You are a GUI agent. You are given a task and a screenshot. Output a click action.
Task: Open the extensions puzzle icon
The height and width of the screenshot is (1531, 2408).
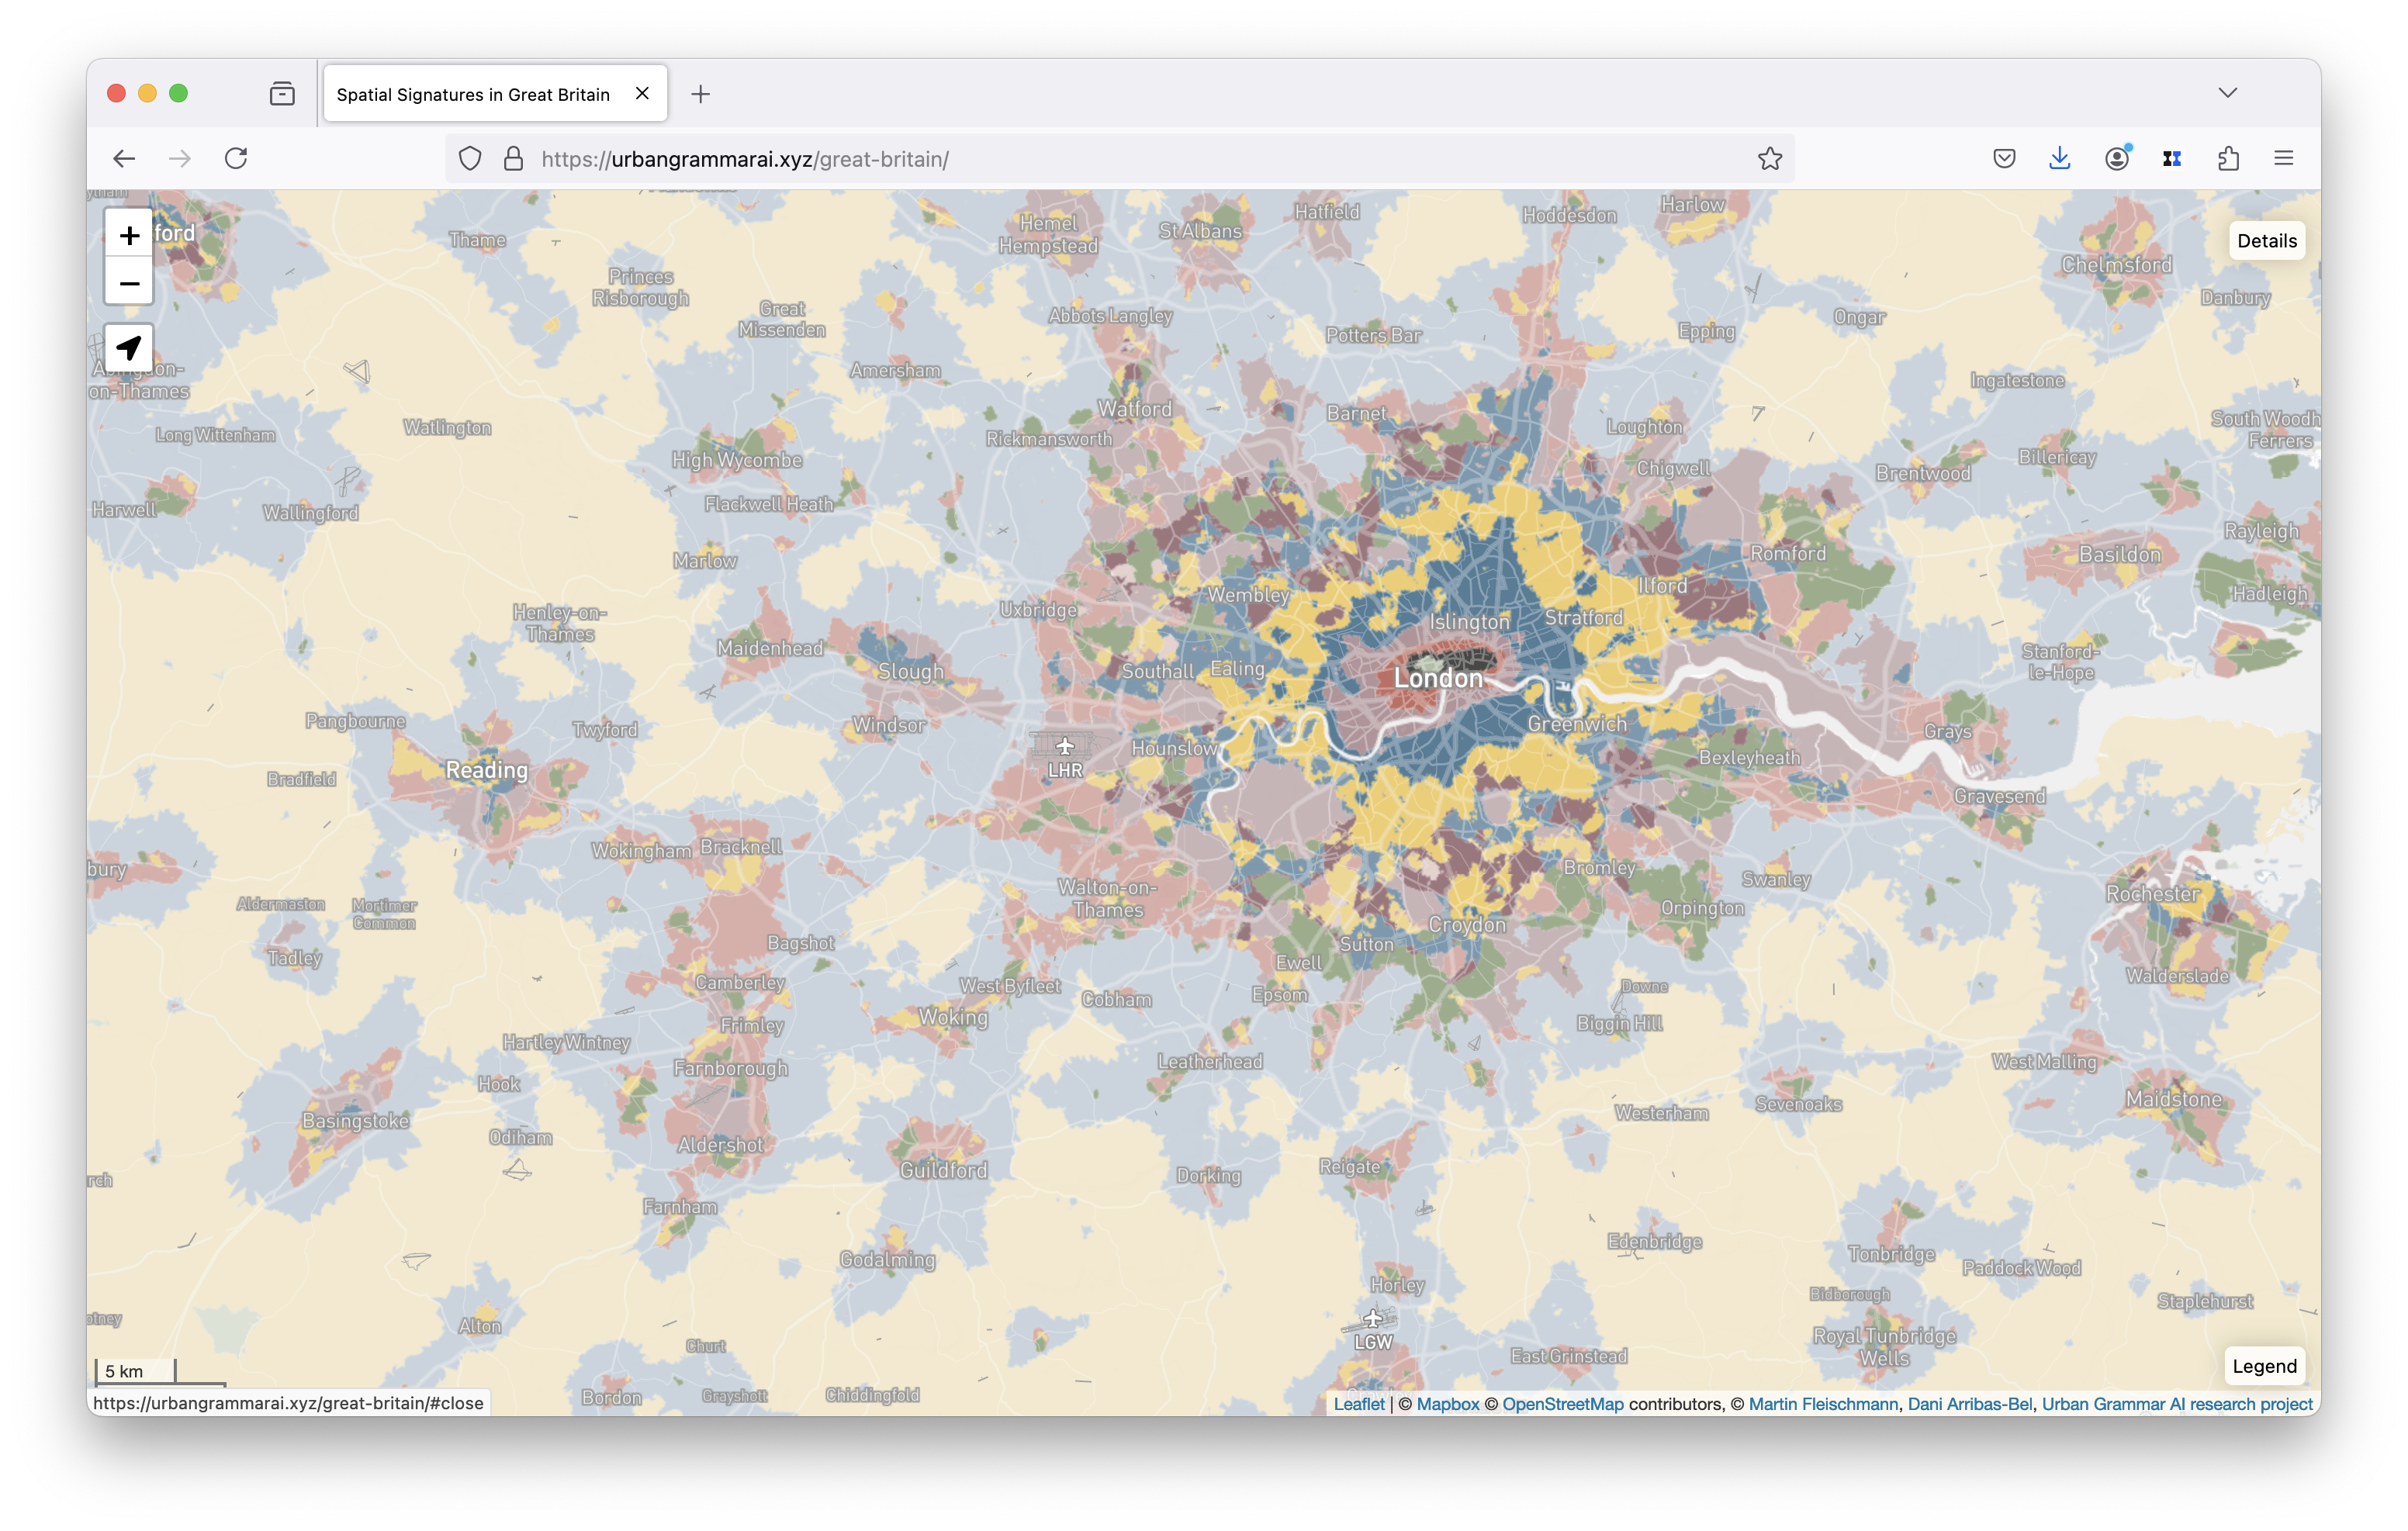[2228, 159]
